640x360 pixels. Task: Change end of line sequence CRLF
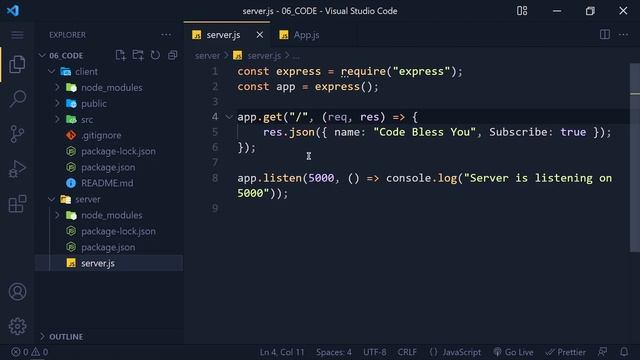pyautogui.click(x=407, y=352)
